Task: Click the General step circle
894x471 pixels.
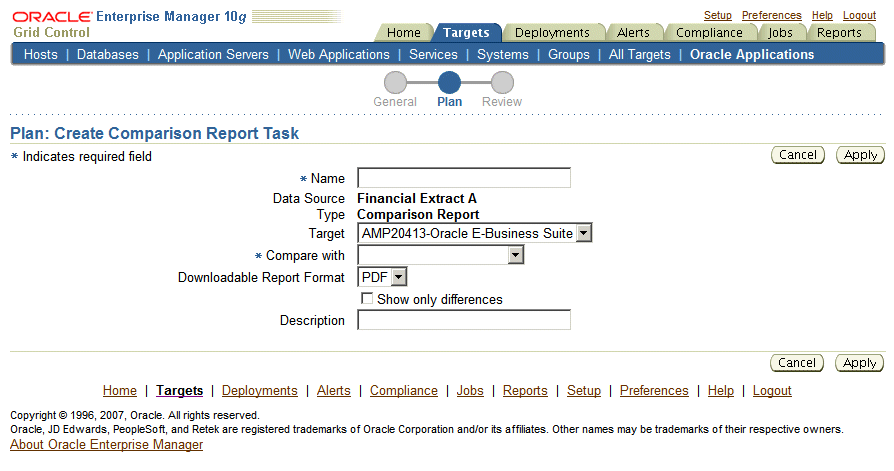Action: pos(395,83)
